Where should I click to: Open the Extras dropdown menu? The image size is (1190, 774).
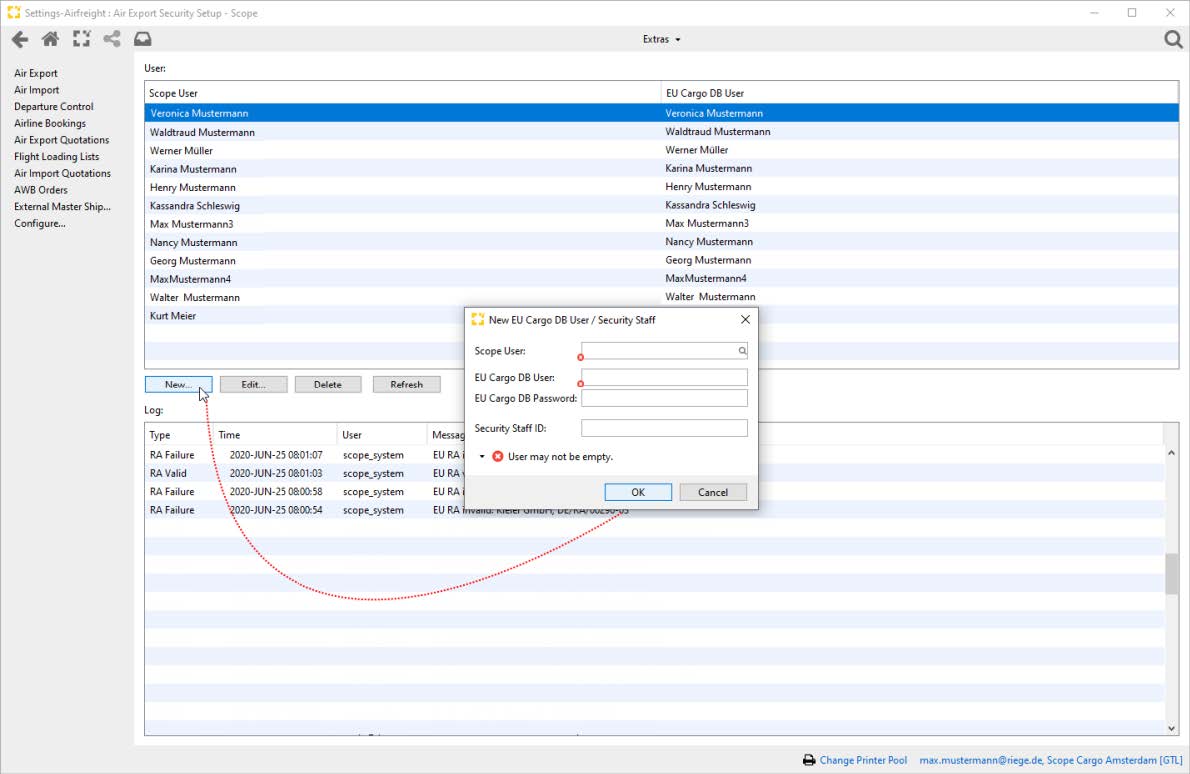[x=661, y=40]
